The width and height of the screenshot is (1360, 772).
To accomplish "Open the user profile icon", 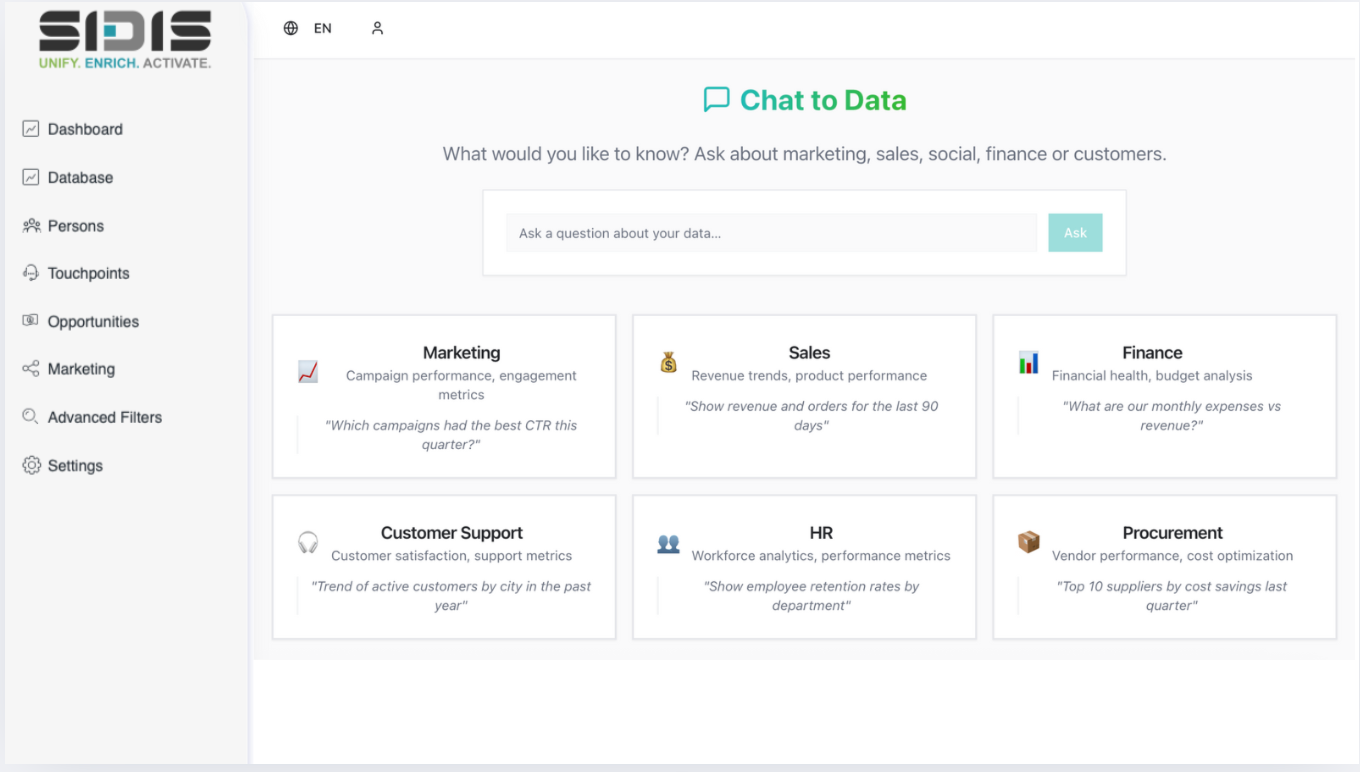I will (377, 28).
